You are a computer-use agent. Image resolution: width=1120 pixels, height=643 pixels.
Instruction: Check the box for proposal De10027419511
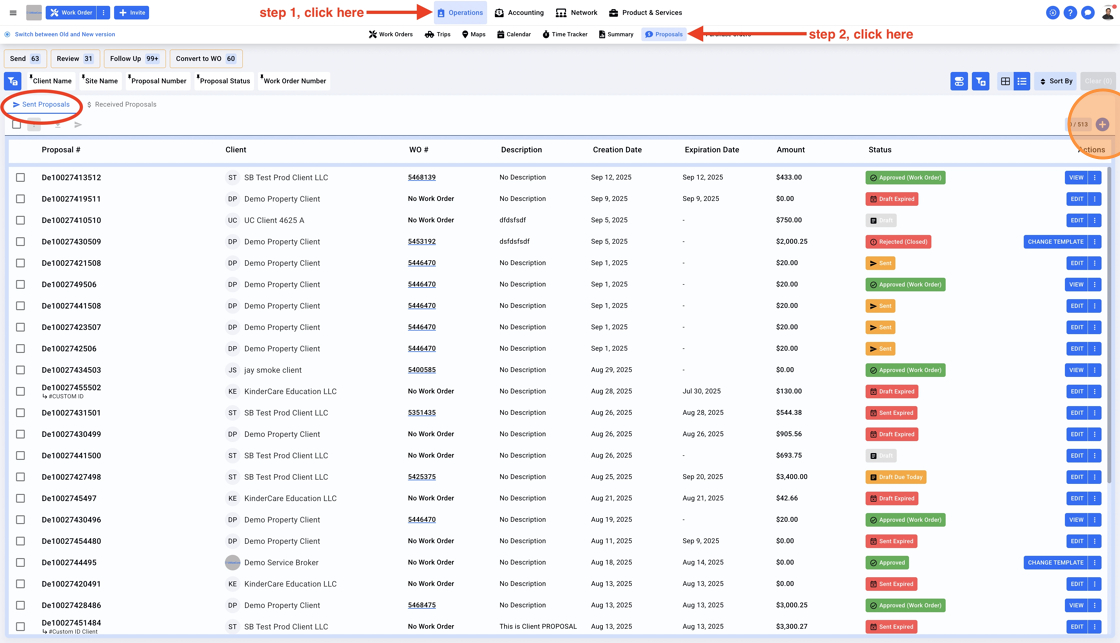(x=20, y=199)
